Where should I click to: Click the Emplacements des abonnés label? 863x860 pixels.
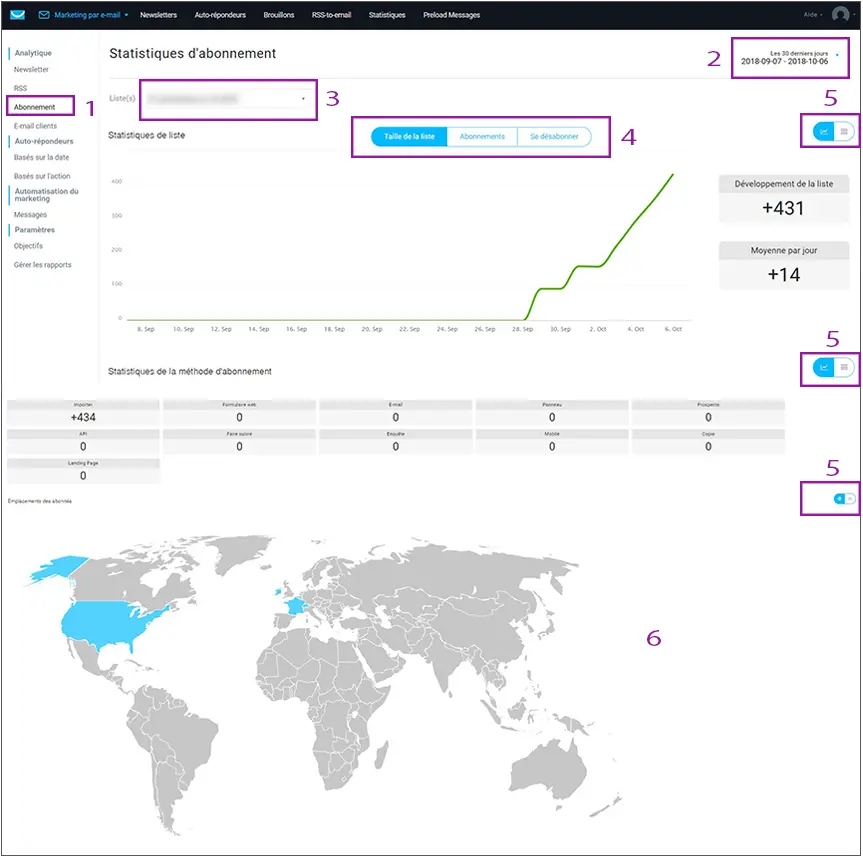point(40,501)
